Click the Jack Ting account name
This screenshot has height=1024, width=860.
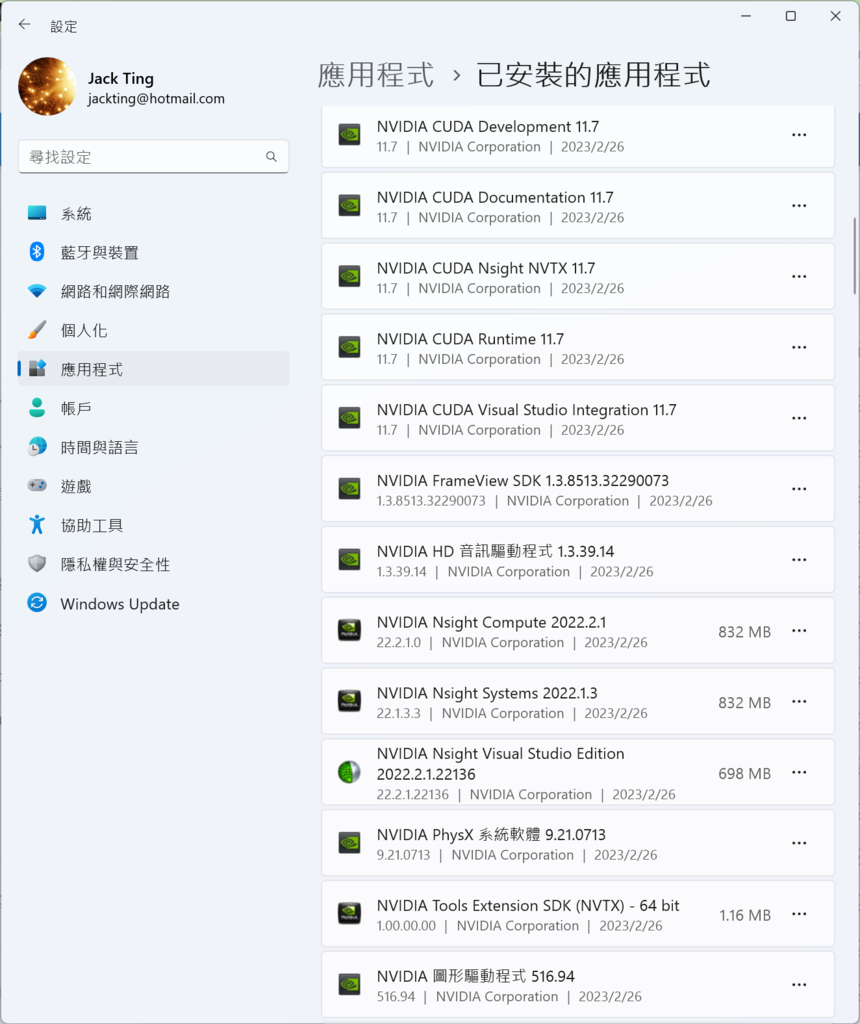point(121,78)
